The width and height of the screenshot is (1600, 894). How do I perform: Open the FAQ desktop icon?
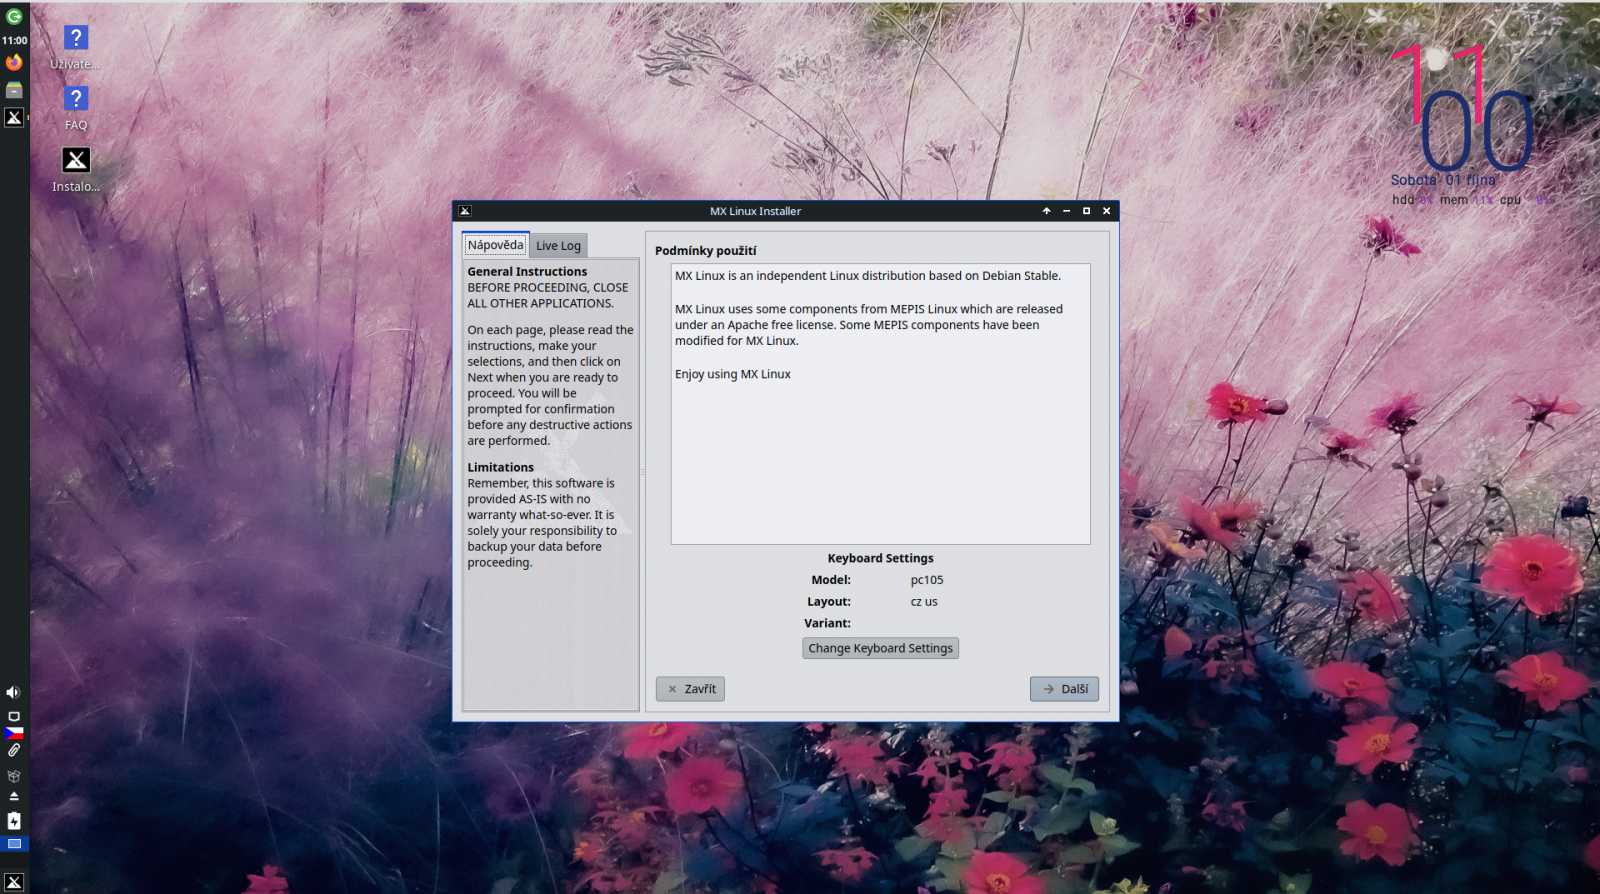(x=76, y=109)
